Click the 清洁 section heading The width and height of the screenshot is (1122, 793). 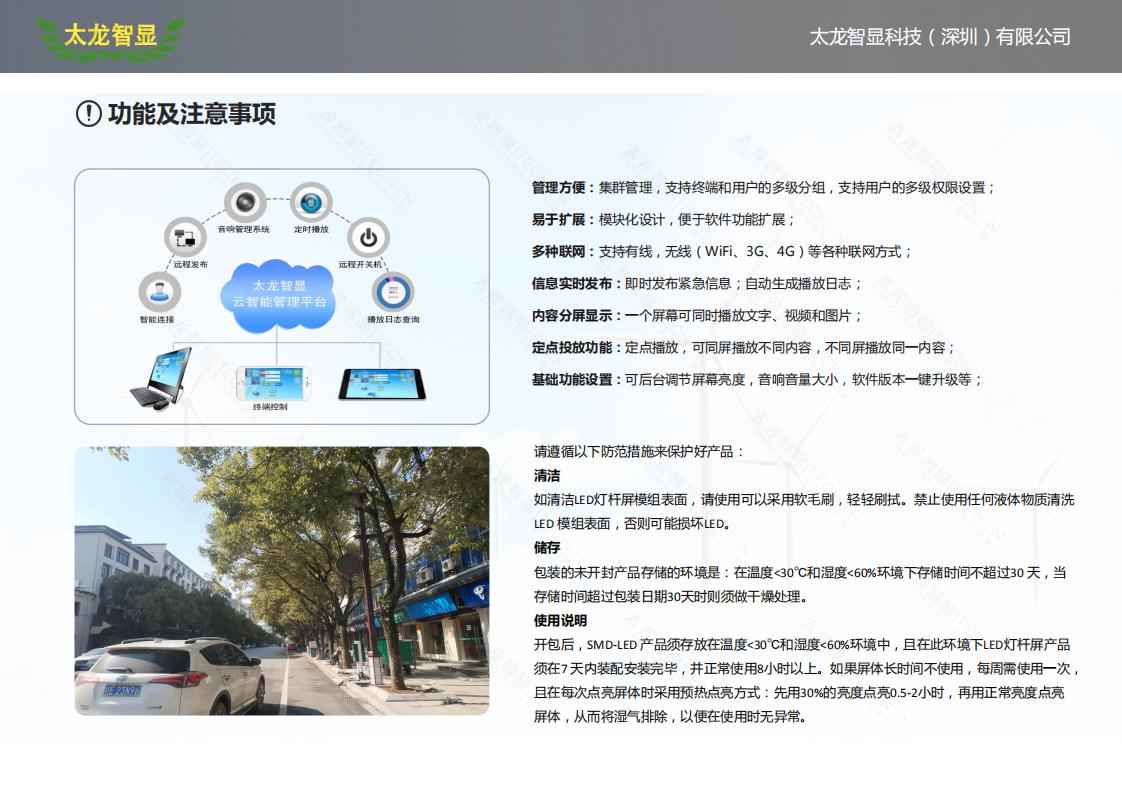pos(547,475)
